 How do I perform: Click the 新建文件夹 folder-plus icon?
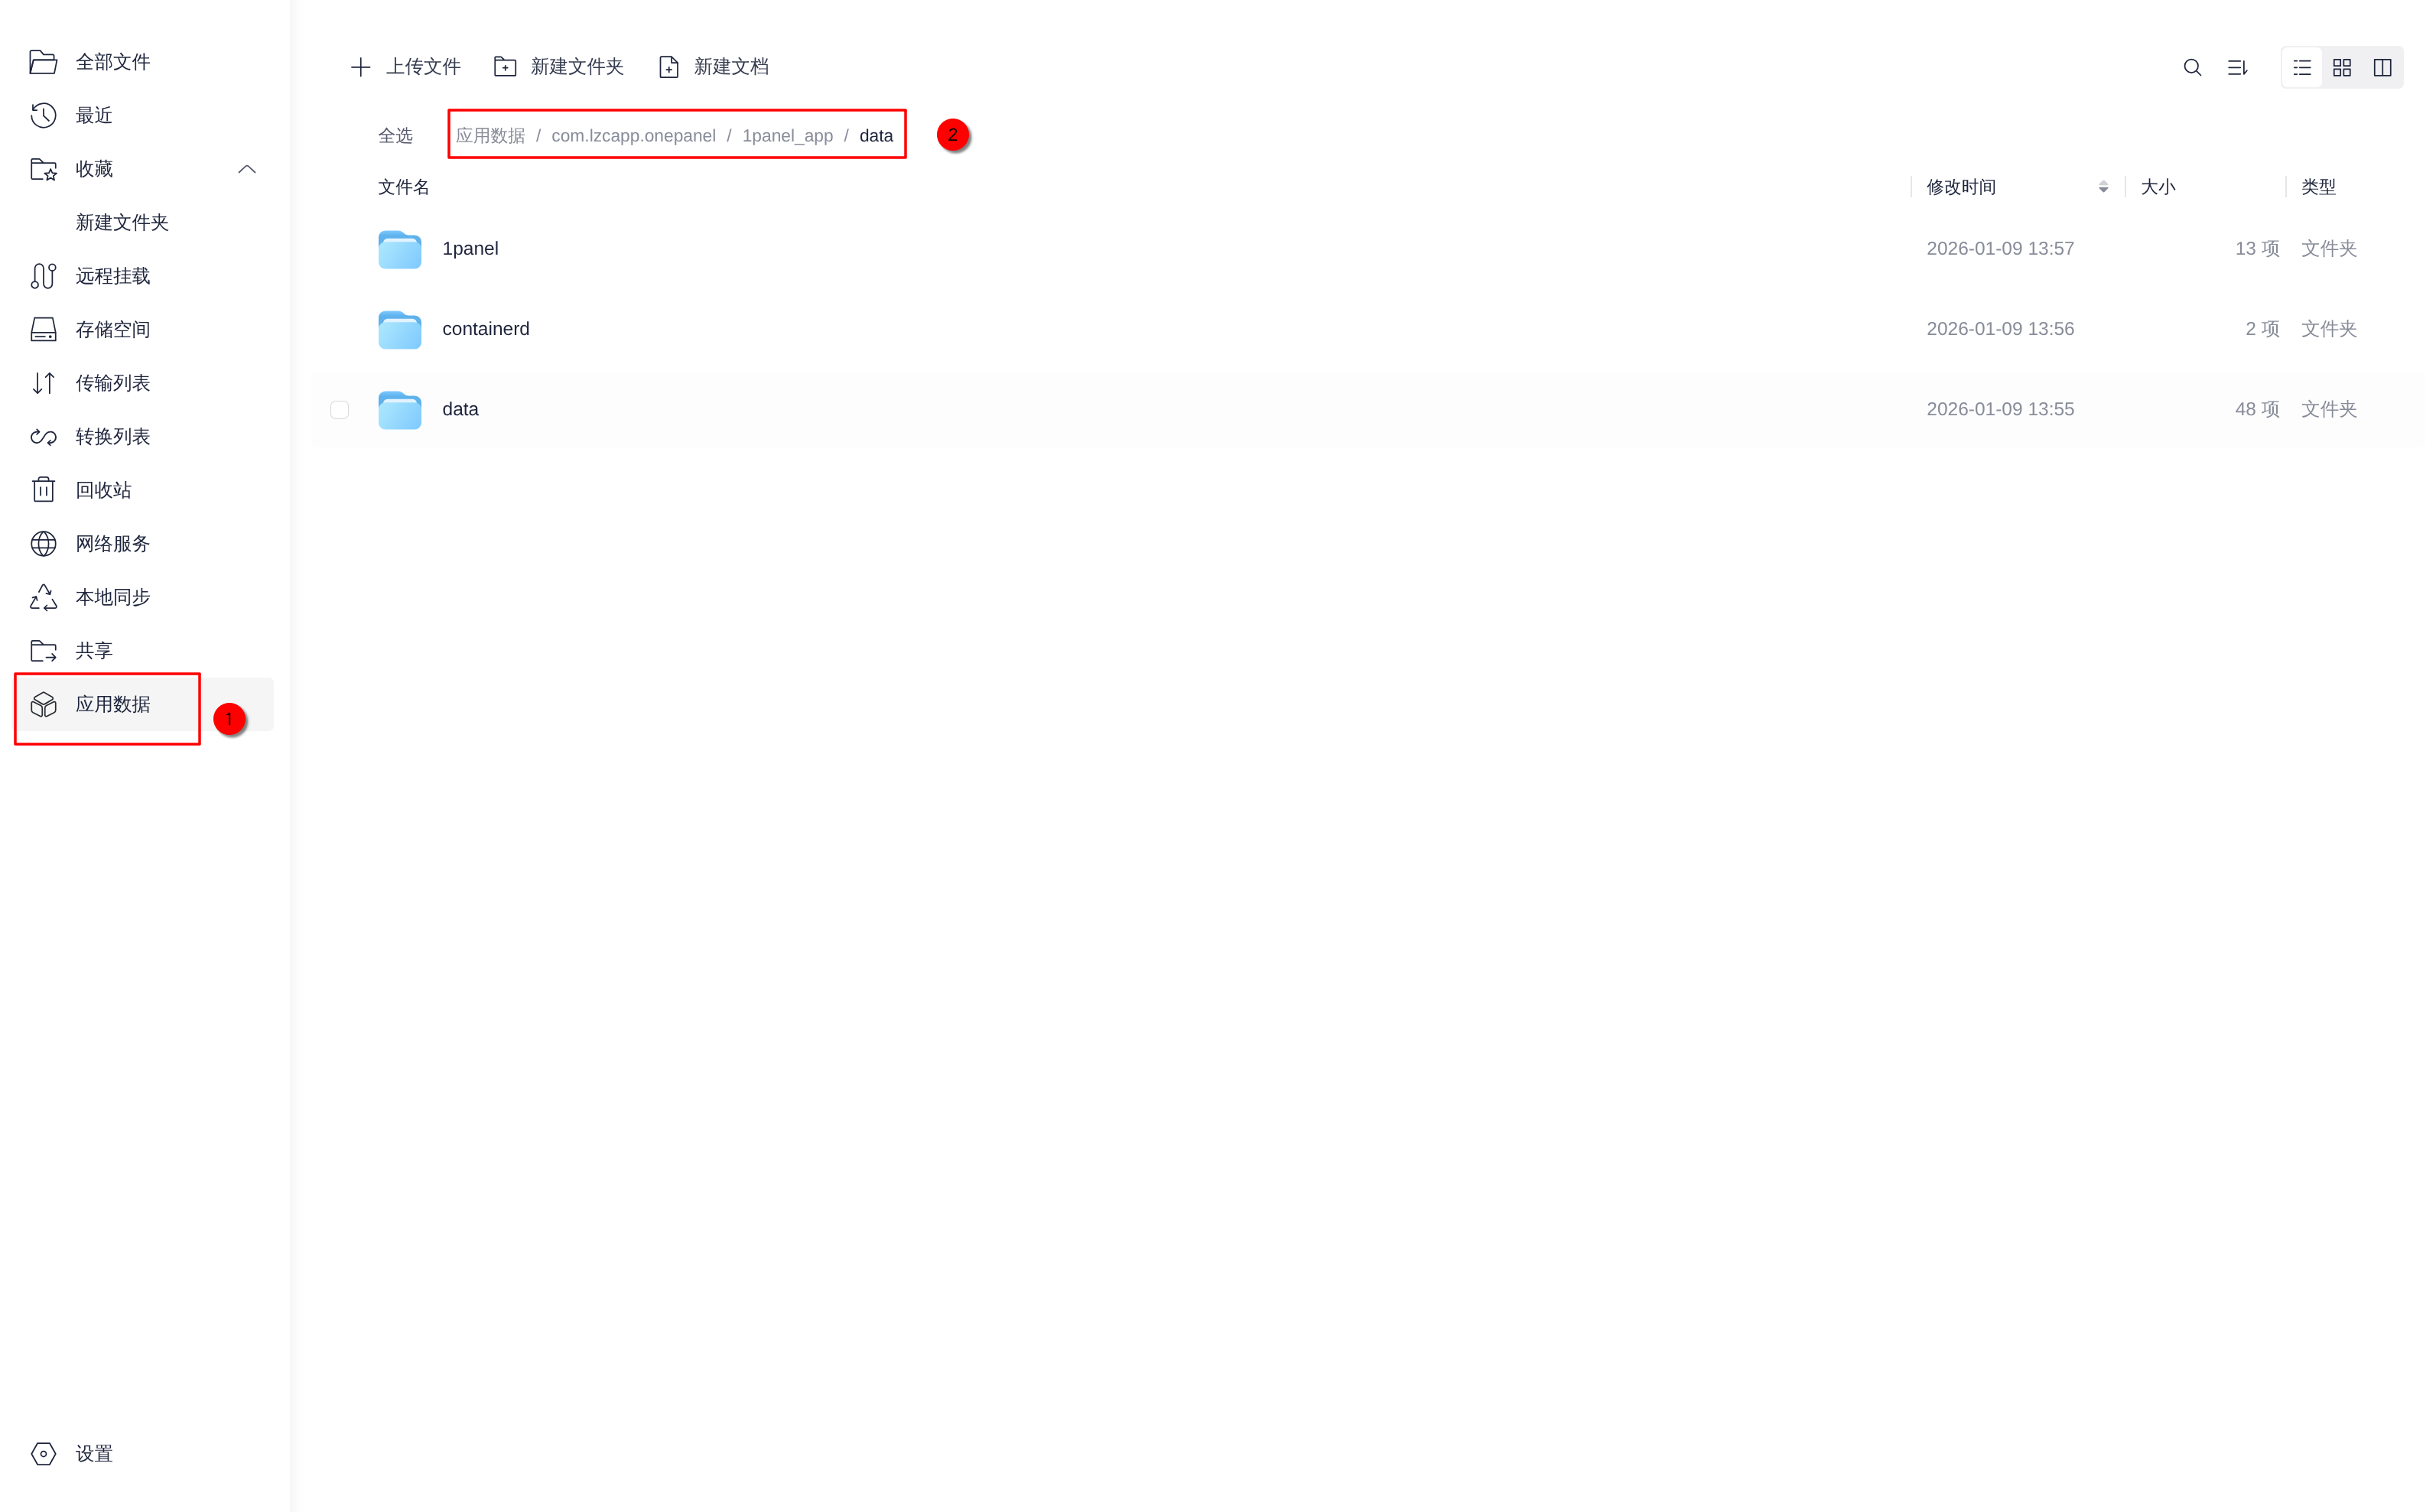(x=505, y=67)
